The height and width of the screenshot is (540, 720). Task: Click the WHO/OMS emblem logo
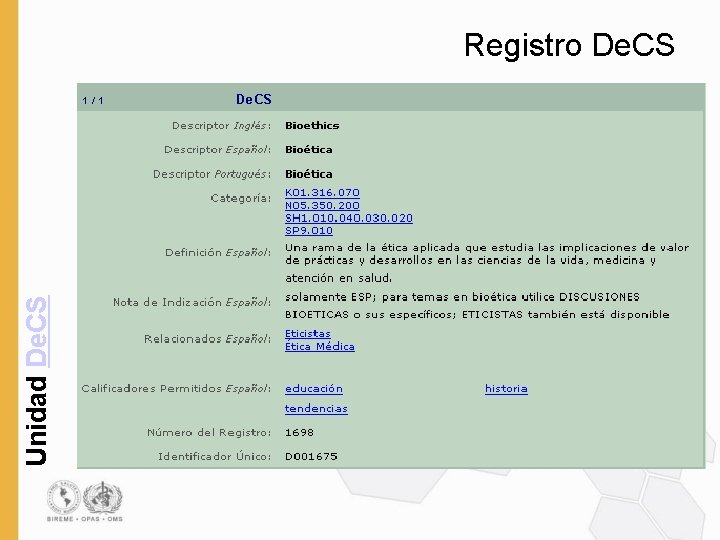(104, 497)
